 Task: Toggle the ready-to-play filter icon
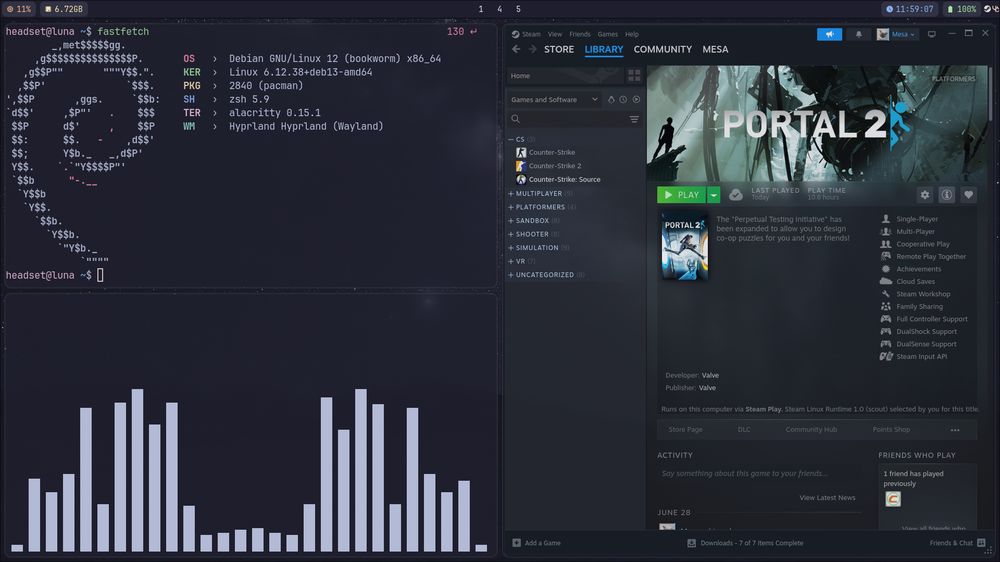click(x=636, y=100)
